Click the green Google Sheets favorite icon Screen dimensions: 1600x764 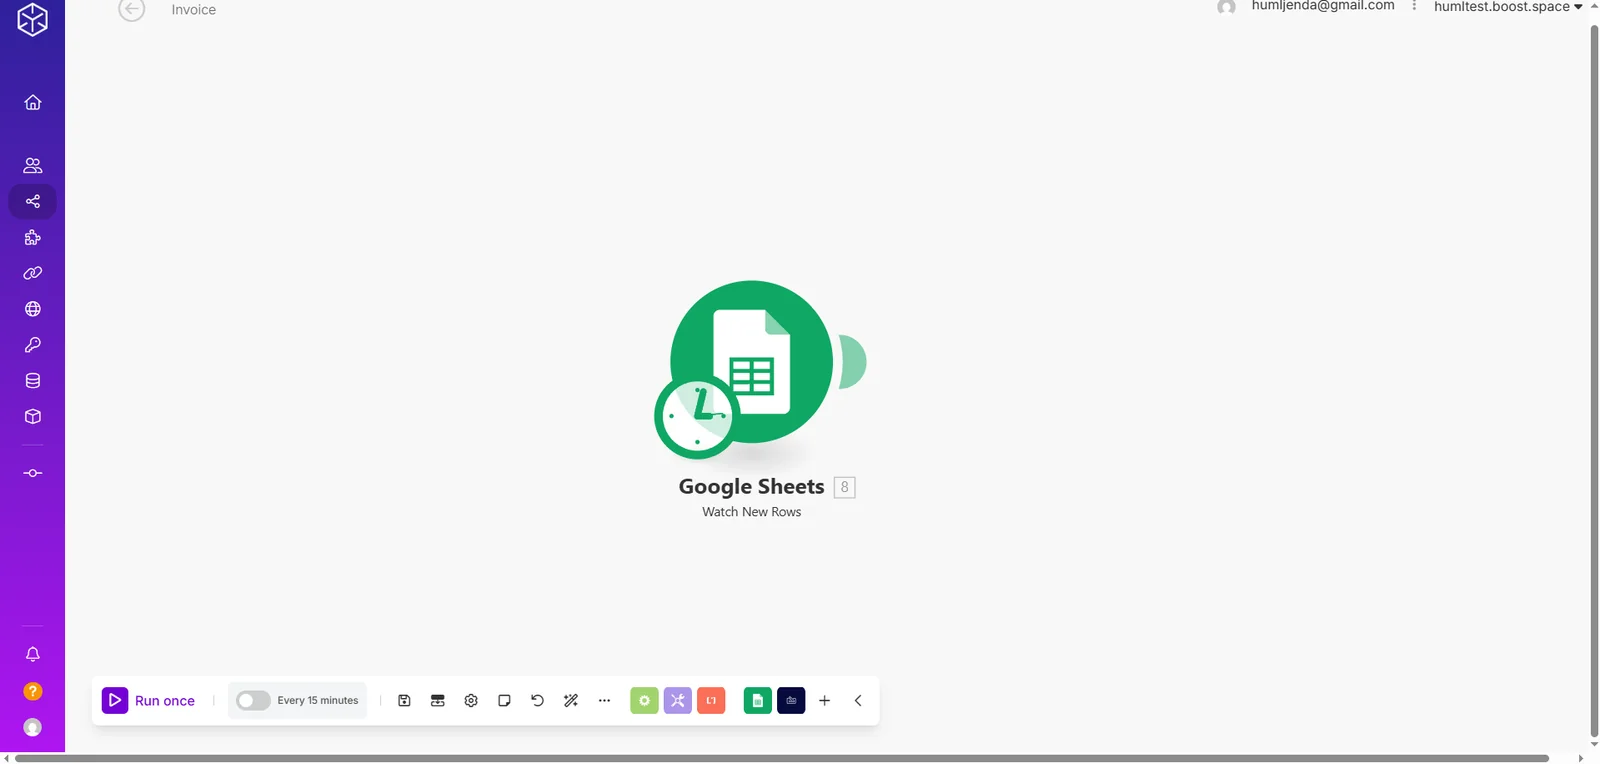(x=758, y=701)
